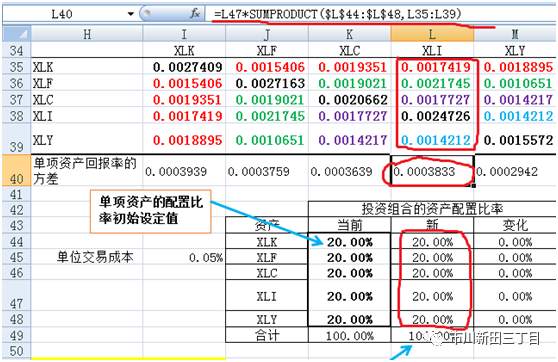Select row 34 header
The image size is (558, 362).
17,51
